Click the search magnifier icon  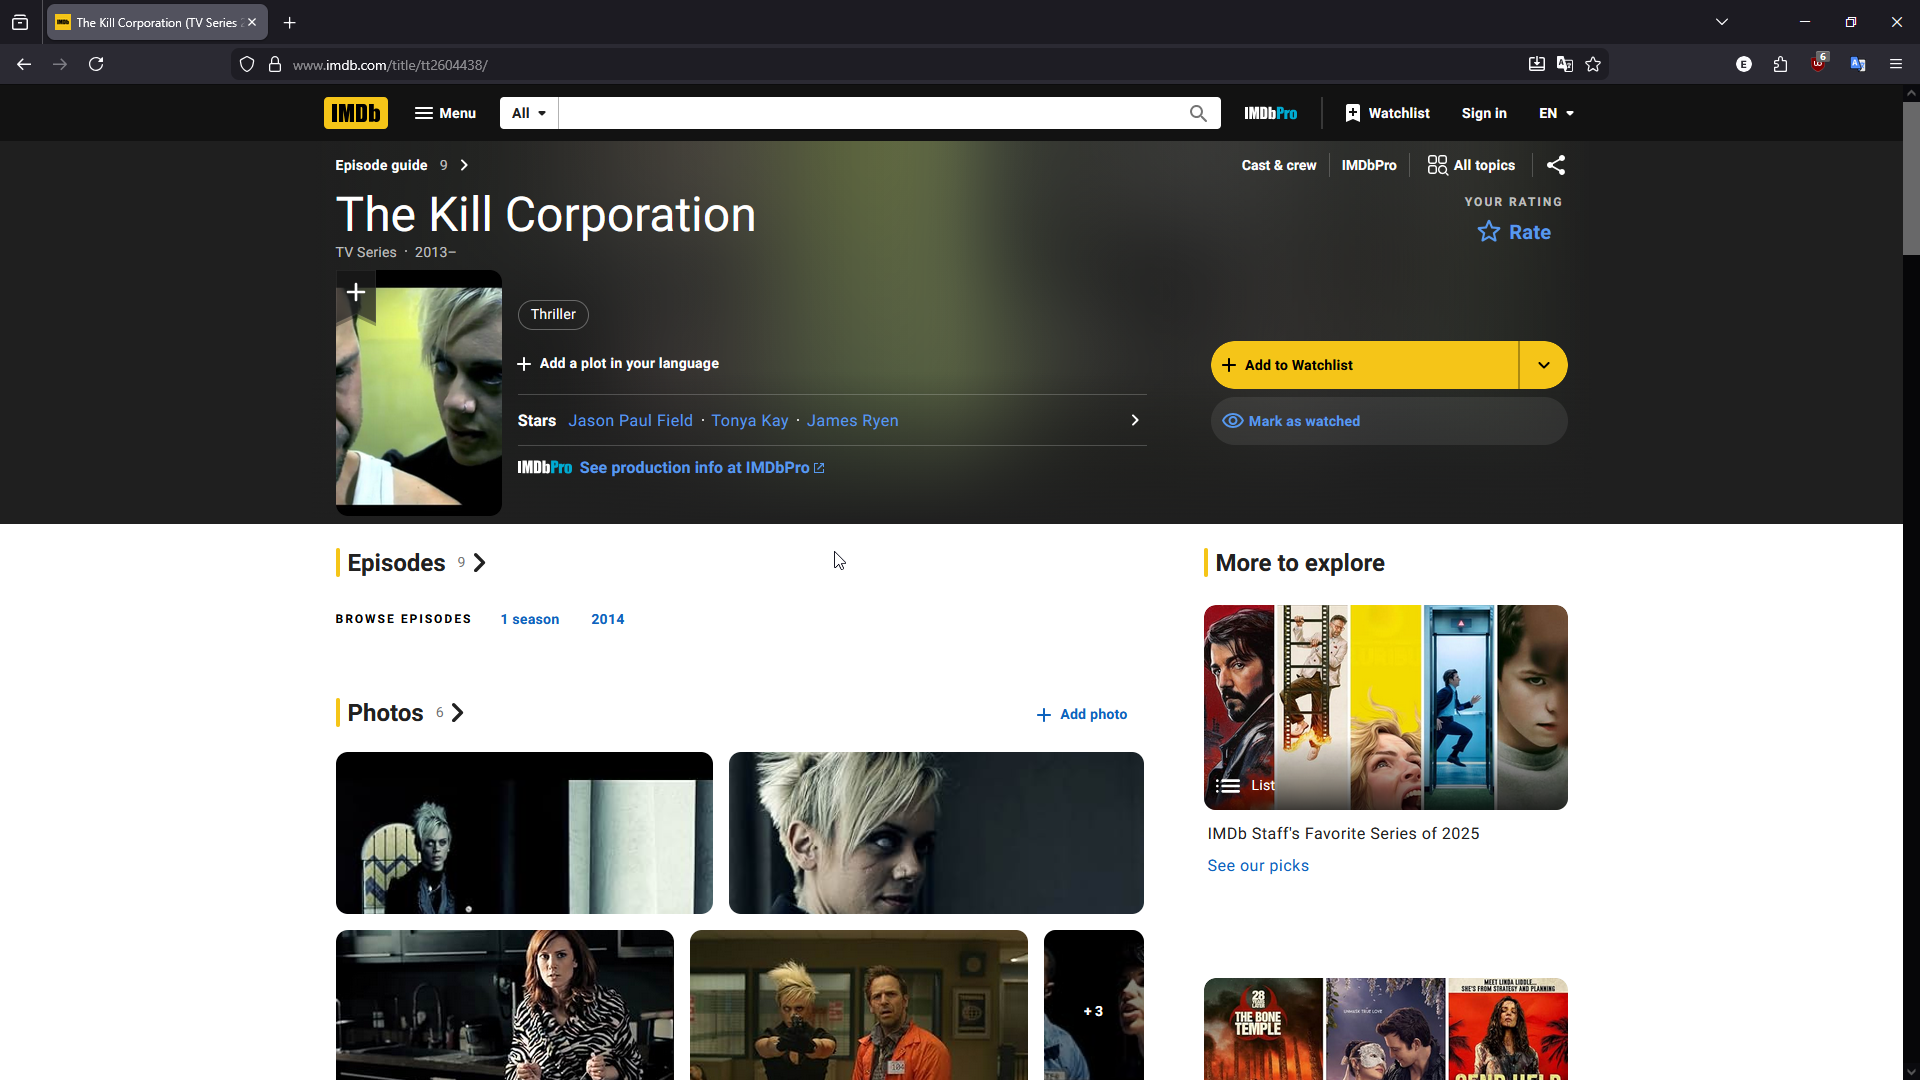click(1198, 113)
